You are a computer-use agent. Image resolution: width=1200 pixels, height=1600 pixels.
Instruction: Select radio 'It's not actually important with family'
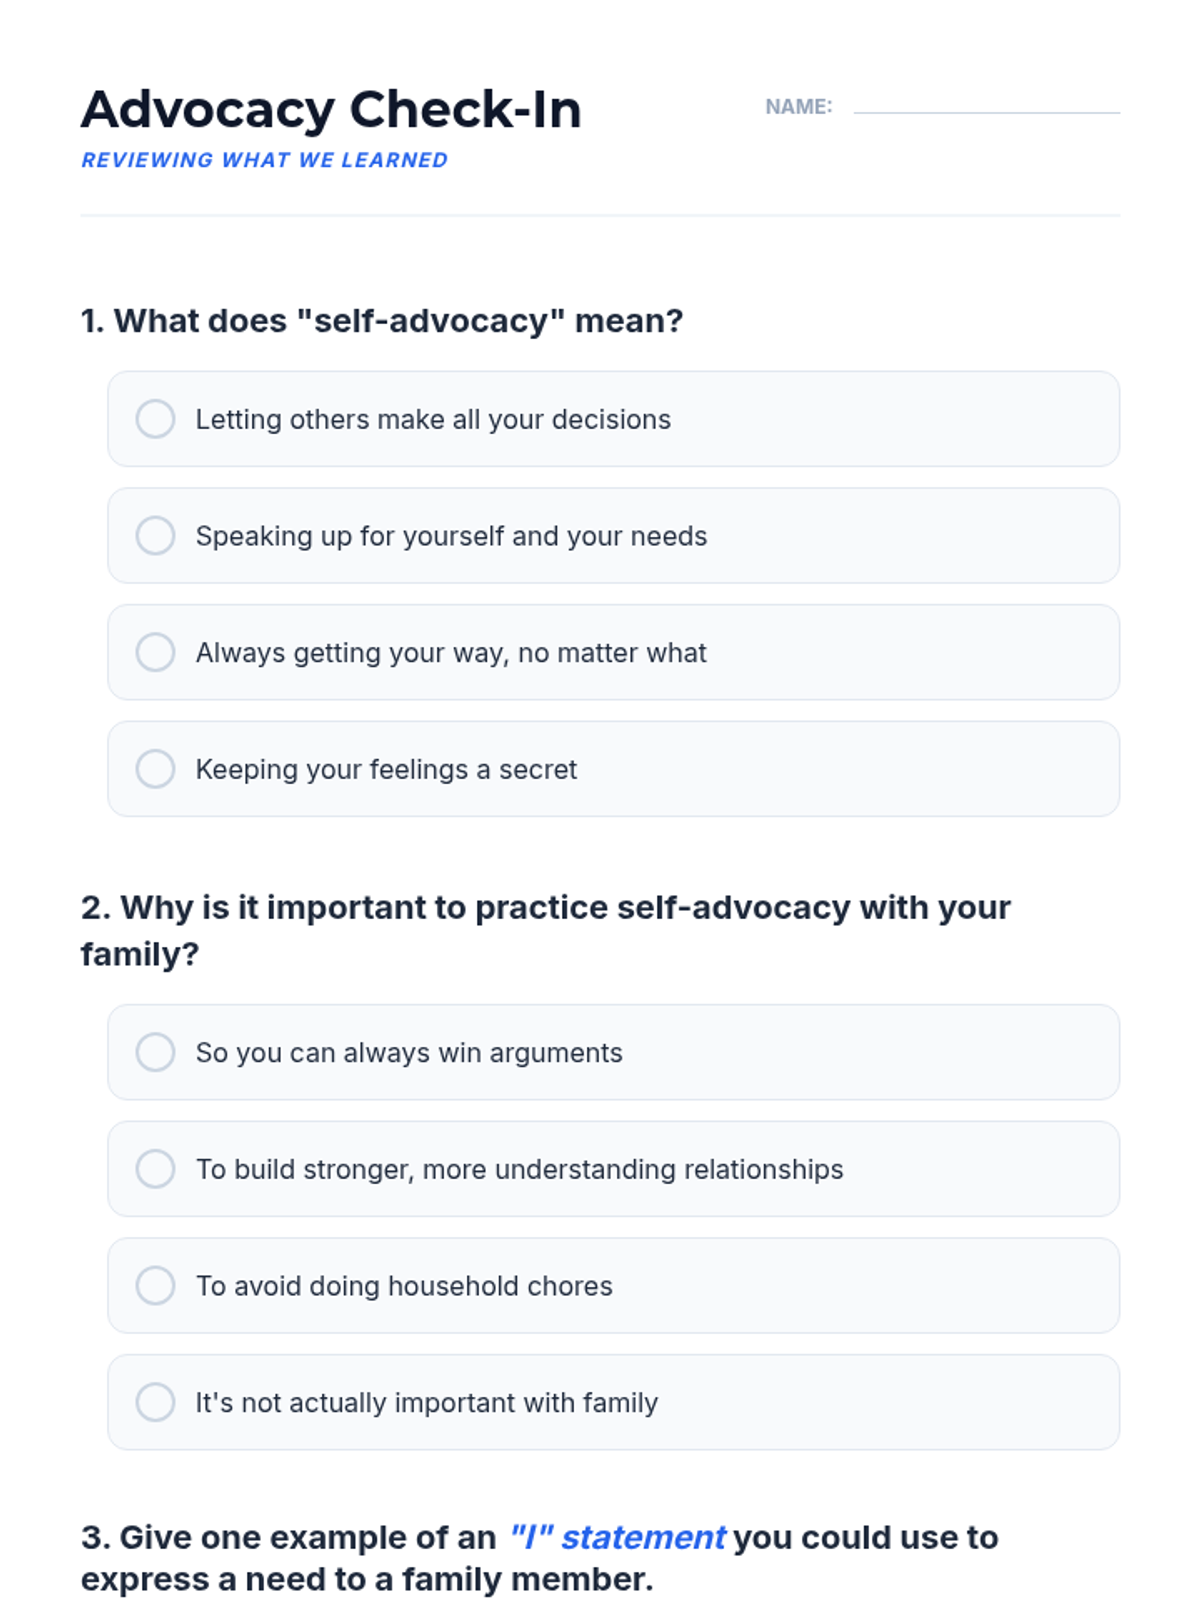[155, 1402]
